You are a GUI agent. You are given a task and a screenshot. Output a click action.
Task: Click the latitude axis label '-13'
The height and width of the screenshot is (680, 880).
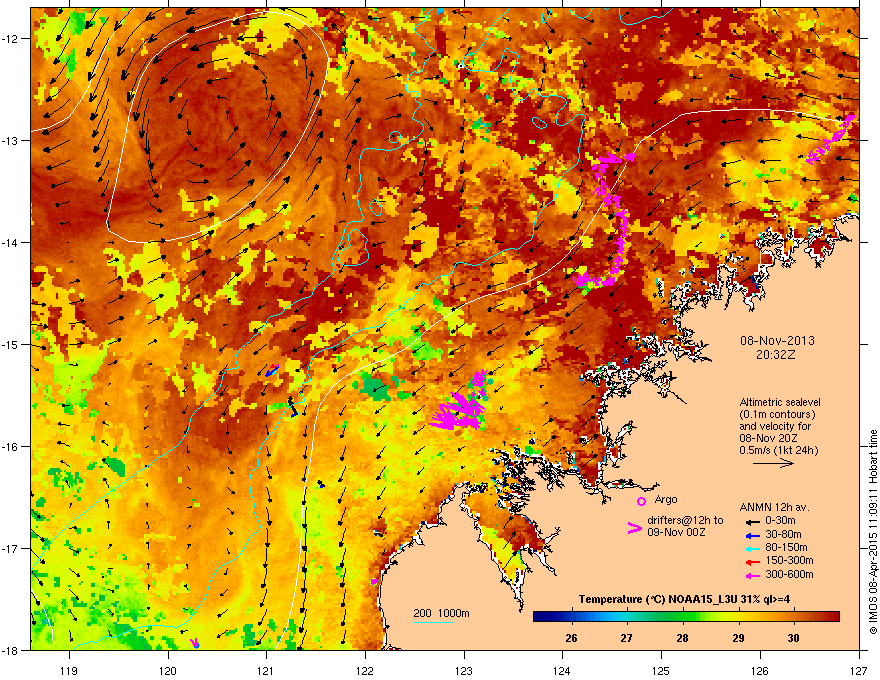[11, 141]
